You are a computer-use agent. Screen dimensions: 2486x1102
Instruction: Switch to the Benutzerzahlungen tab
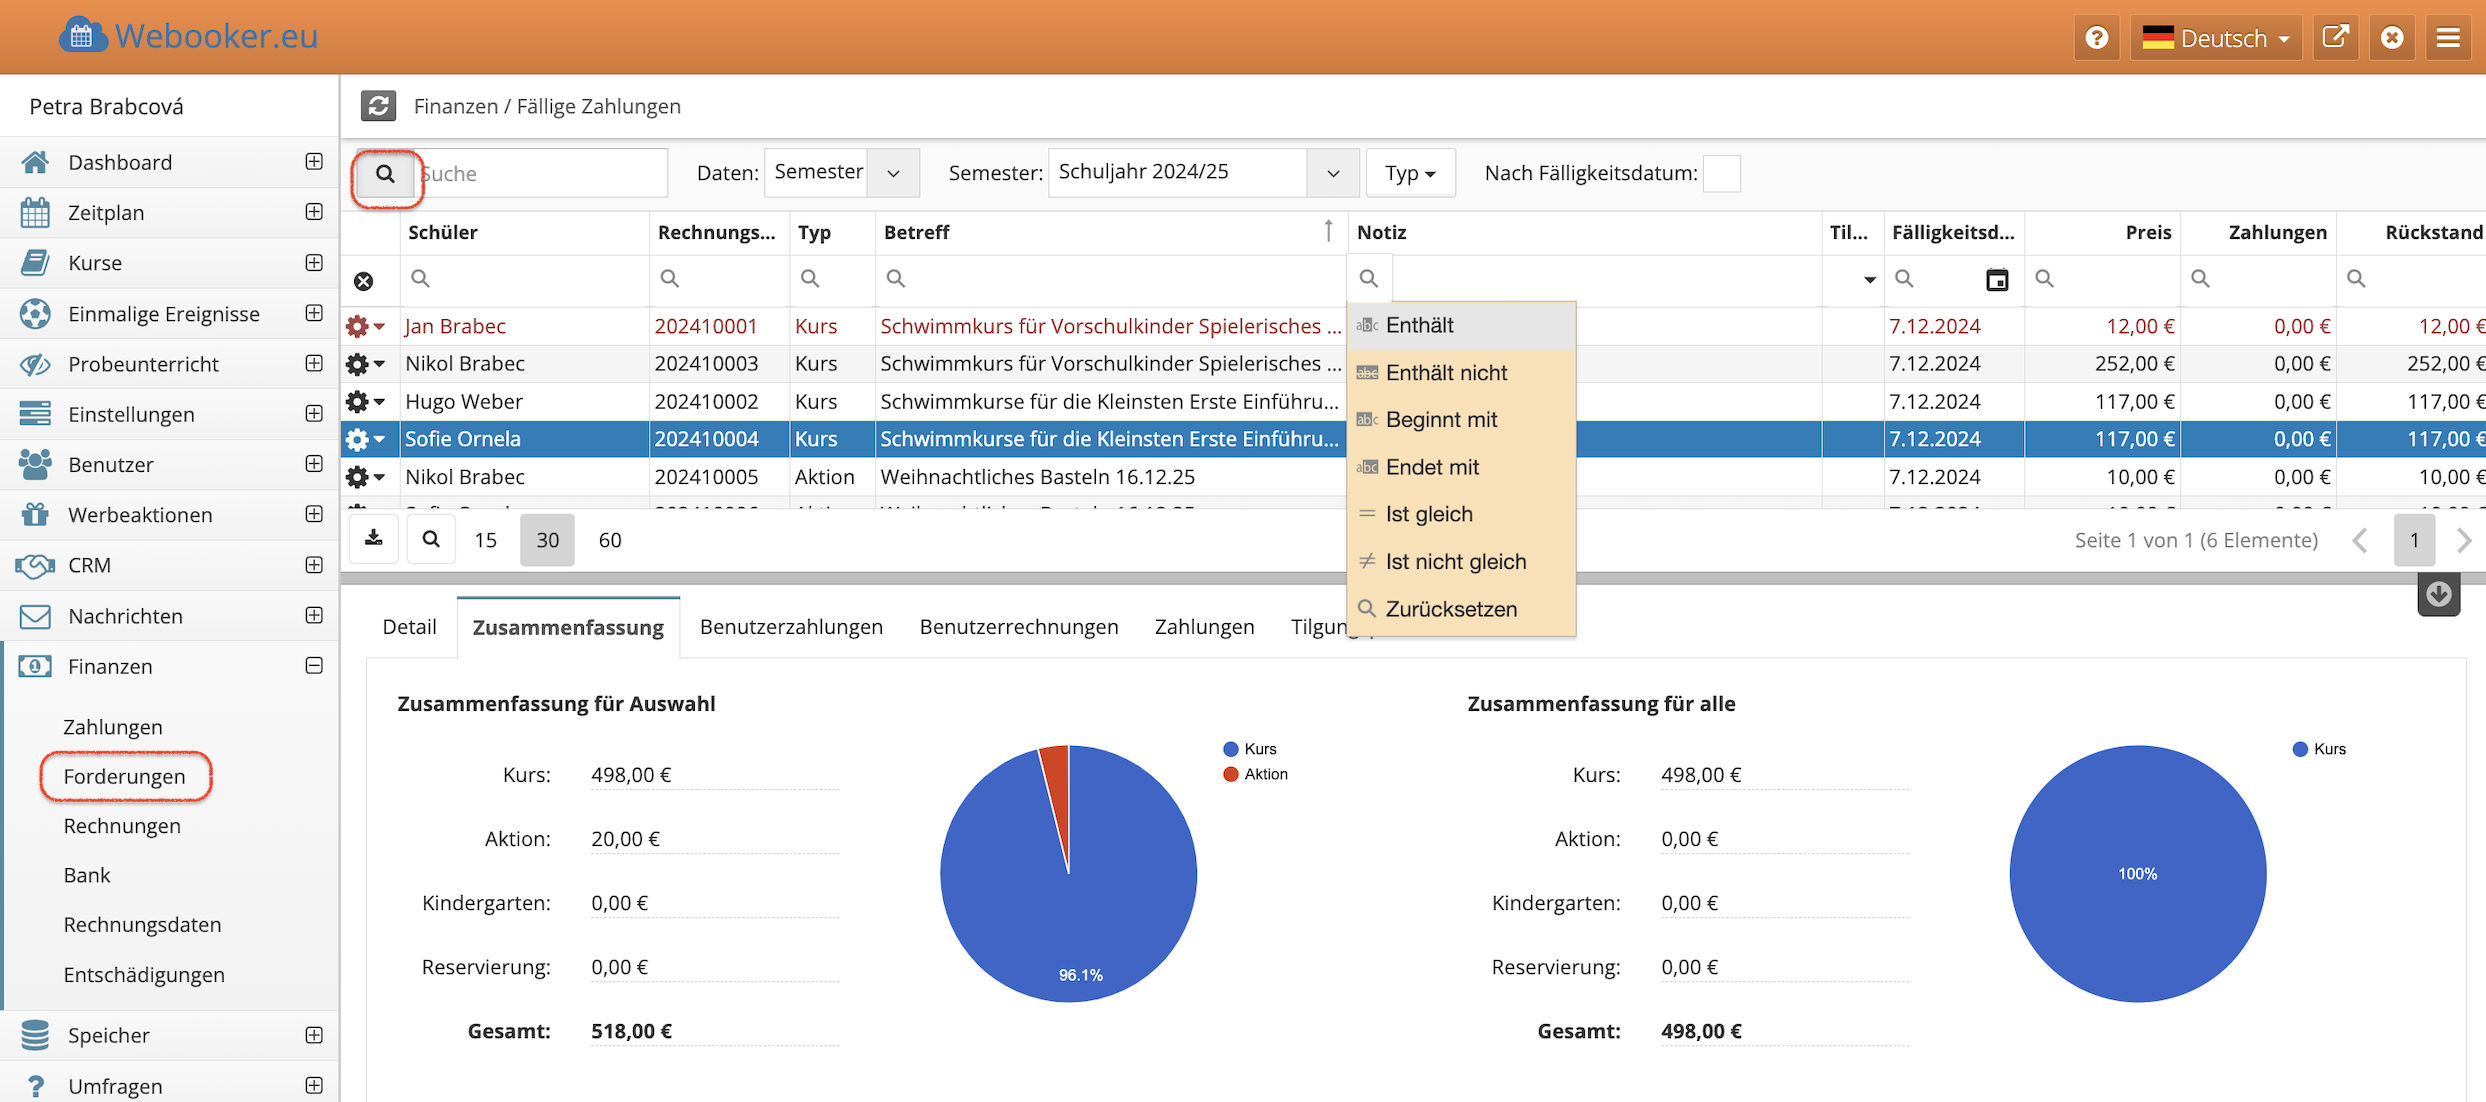click(791, 627)
